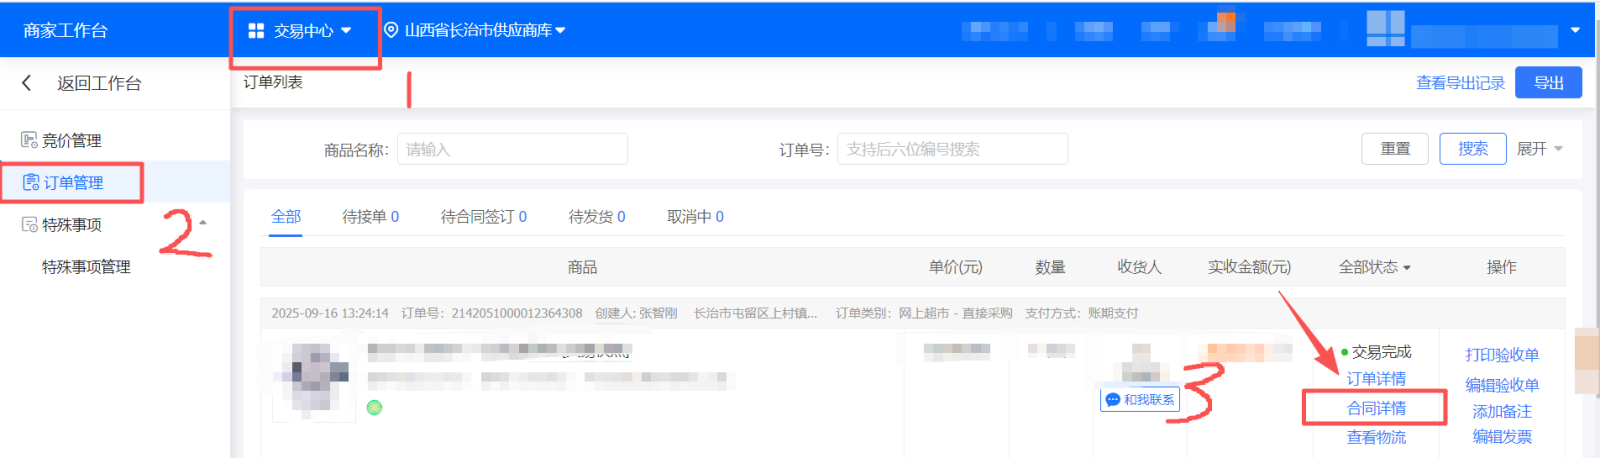
Task: Click the back arrow beside 返回工作台
Action: pyautogui.click(x=27, y=83)
